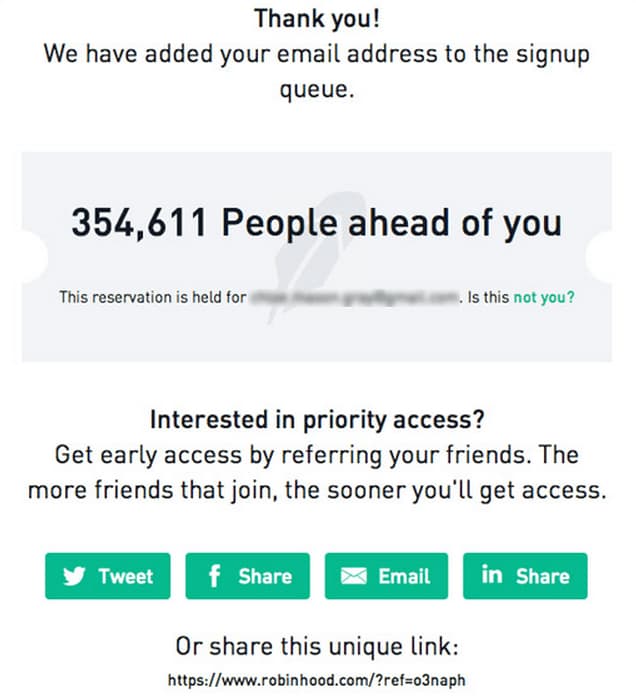
Task: Click the Facebook f logo icon
Action: tap(214, 576)
